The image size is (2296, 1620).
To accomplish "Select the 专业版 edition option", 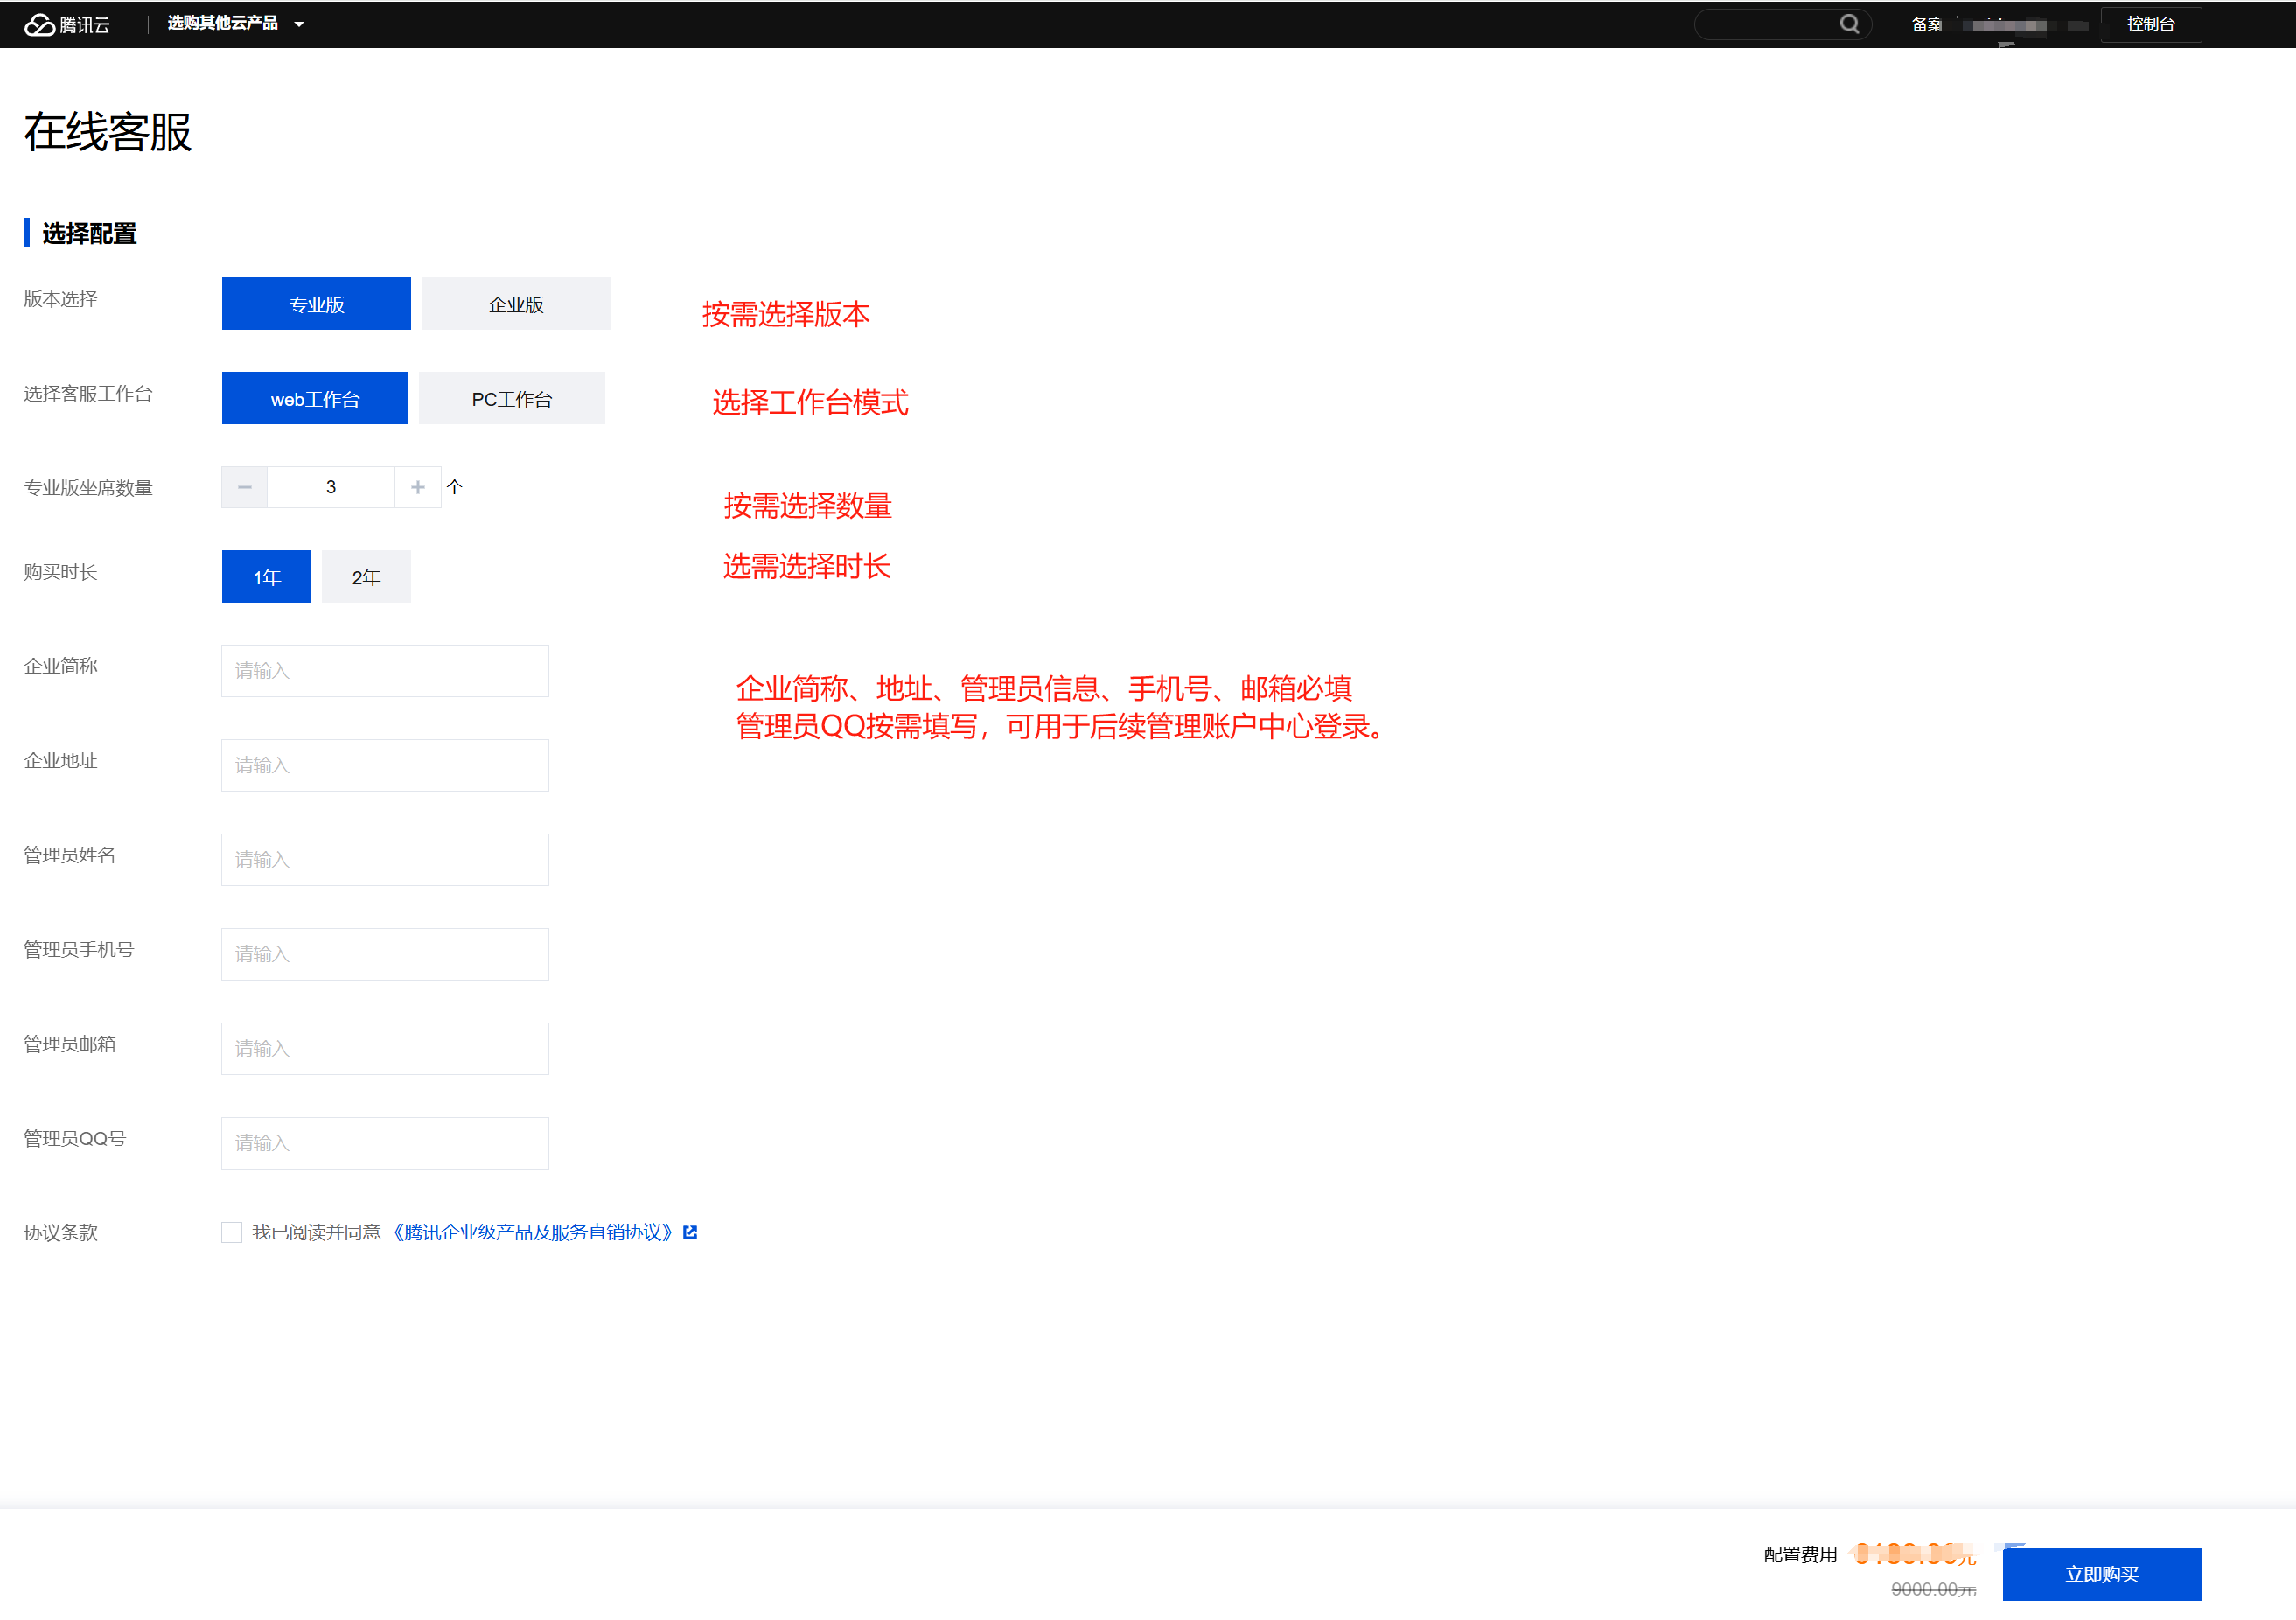I will 316,304.
